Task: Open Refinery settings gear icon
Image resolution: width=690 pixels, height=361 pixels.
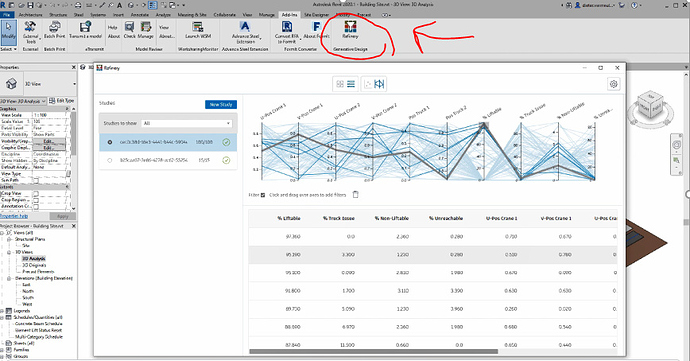Action: click(613, 84)
